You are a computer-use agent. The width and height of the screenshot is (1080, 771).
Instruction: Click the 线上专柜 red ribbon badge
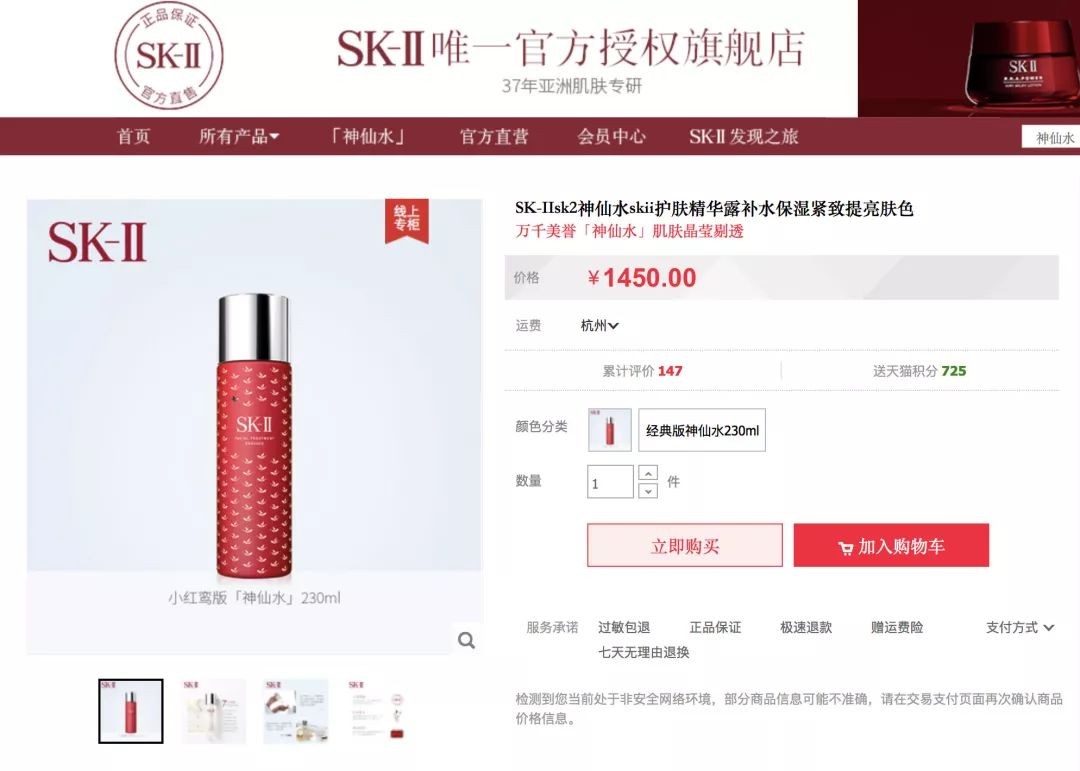[407, 221]
